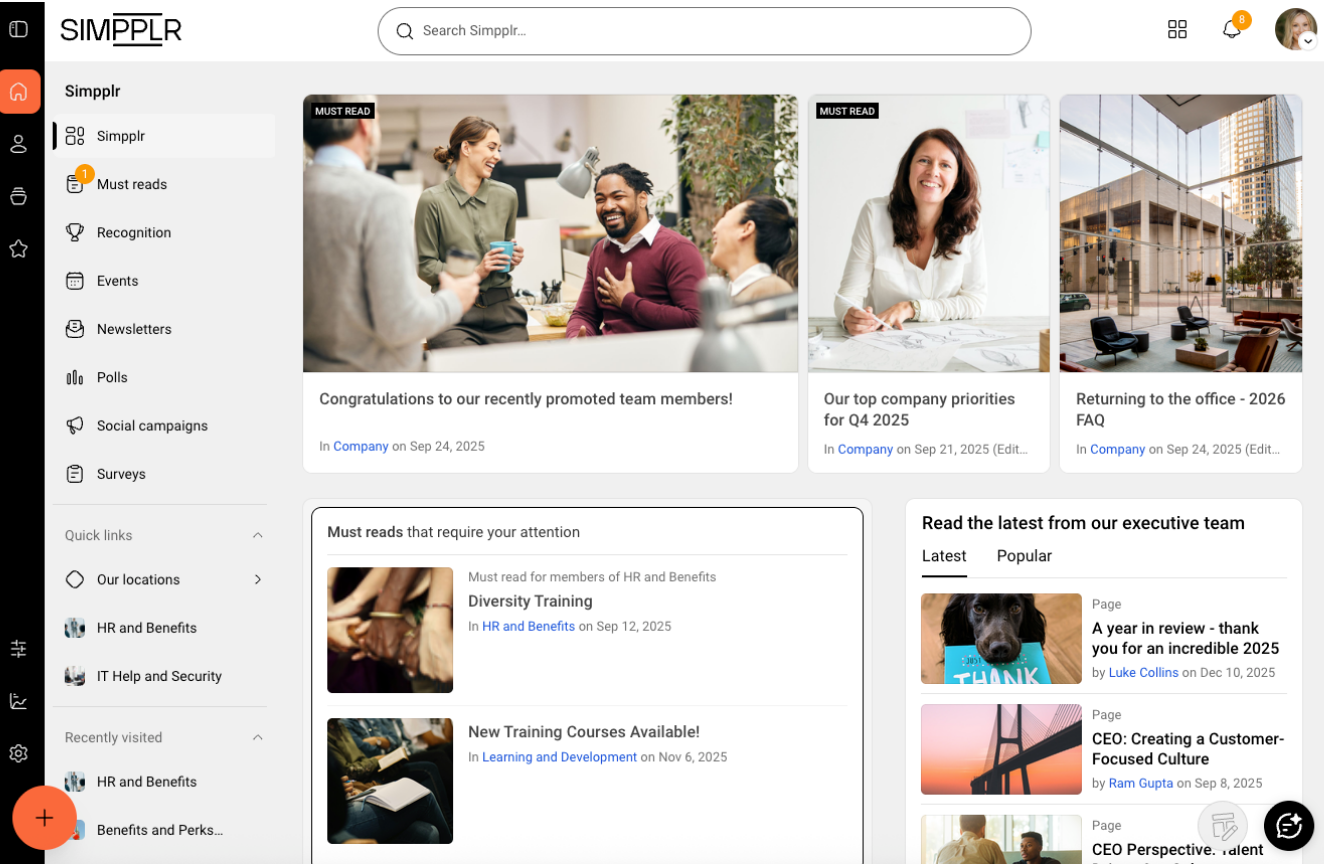
Task: Toggle the sidebar panel icon
Action: (x=18, y=29)
